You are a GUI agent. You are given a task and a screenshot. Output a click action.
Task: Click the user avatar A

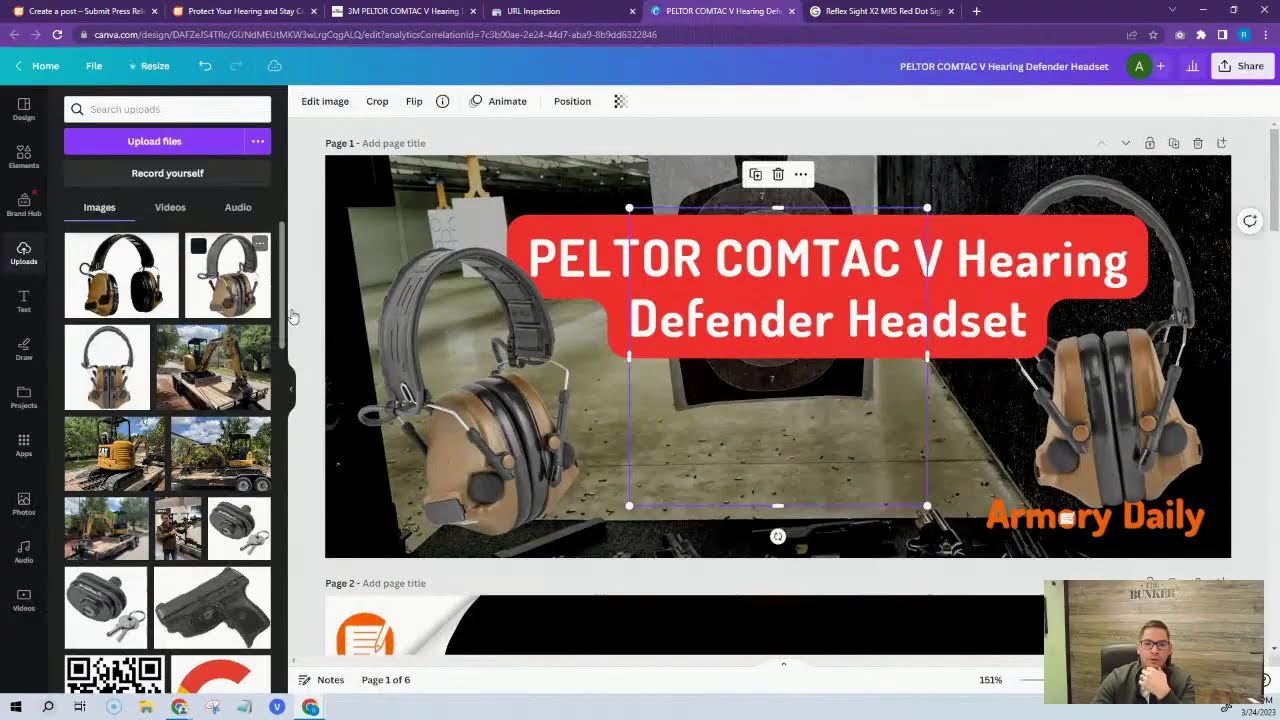pos(1138,66)
